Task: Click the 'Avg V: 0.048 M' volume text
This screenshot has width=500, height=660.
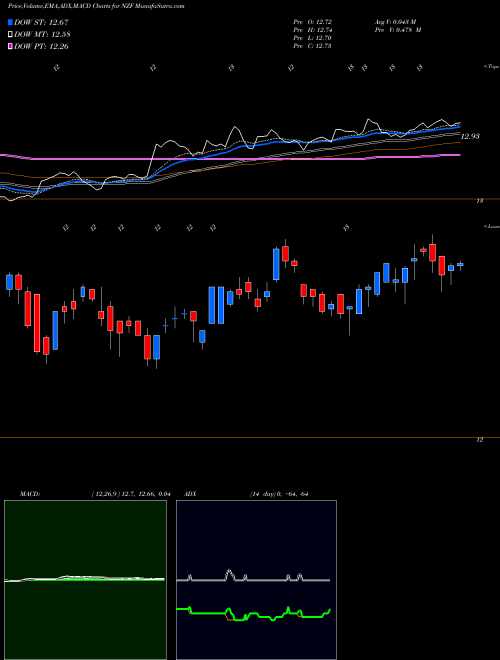Action: 398,21
